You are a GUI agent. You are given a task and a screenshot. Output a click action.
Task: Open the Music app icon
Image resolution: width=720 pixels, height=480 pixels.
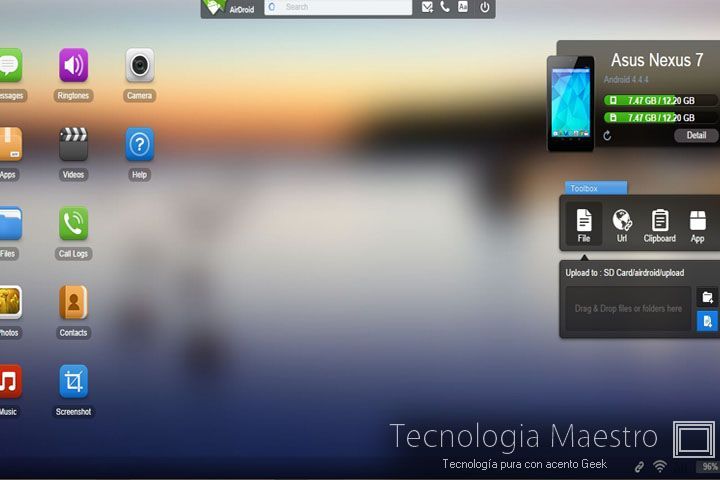click(9, 381)
